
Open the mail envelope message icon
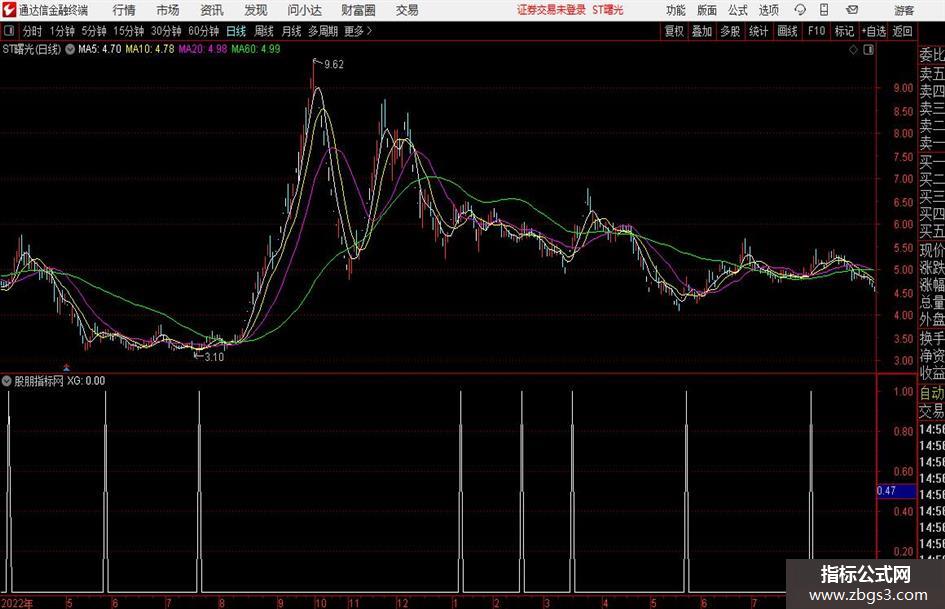[x=852, y=10]
